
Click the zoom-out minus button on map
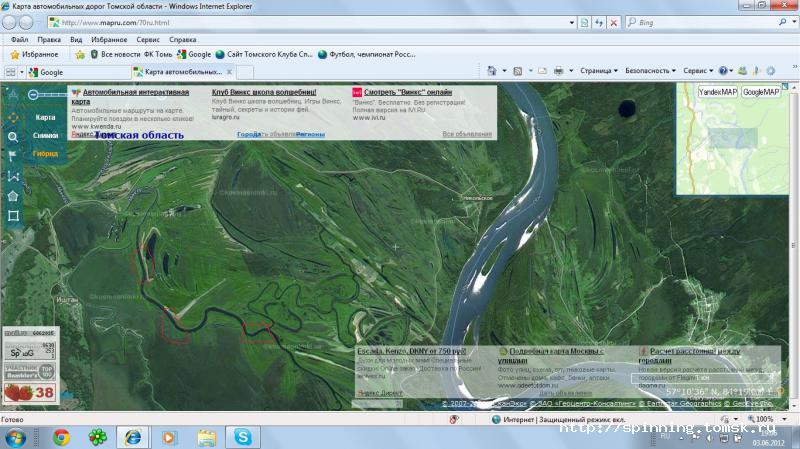tap(33, 95)
